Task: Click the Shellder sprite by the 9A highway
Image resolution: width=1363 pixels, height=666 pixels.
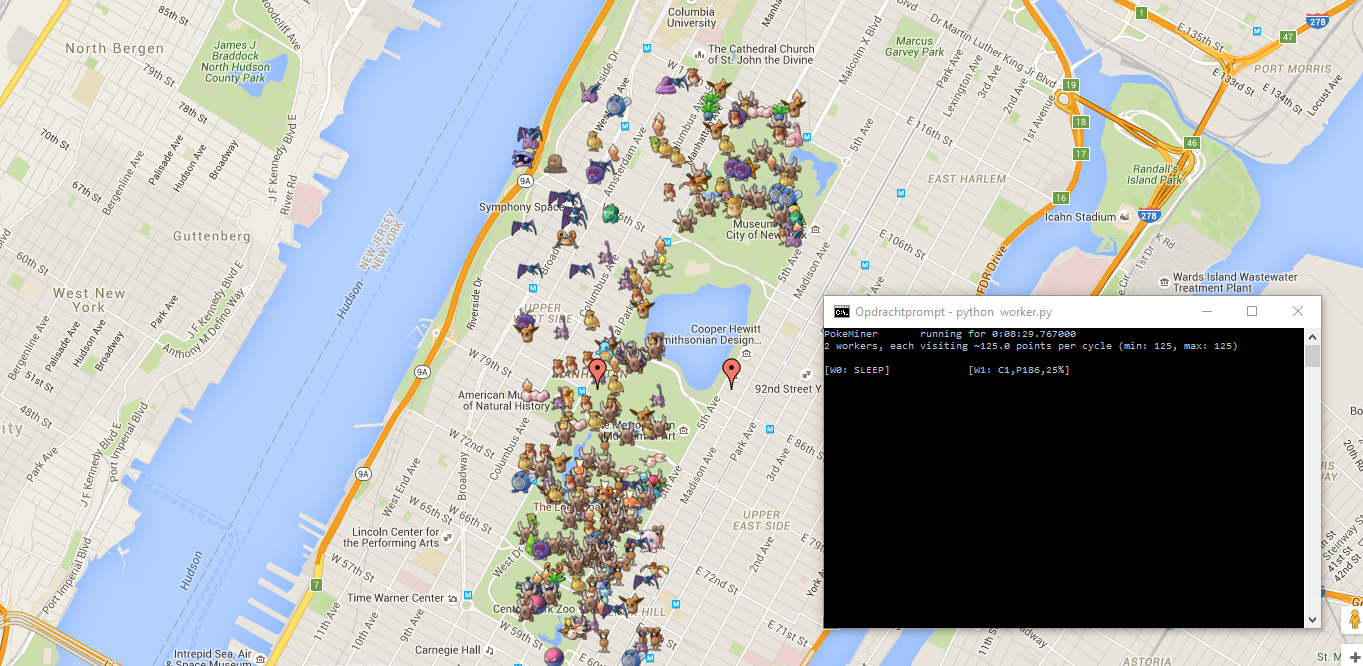Action: pyautogui.click(x=523, y=157)
